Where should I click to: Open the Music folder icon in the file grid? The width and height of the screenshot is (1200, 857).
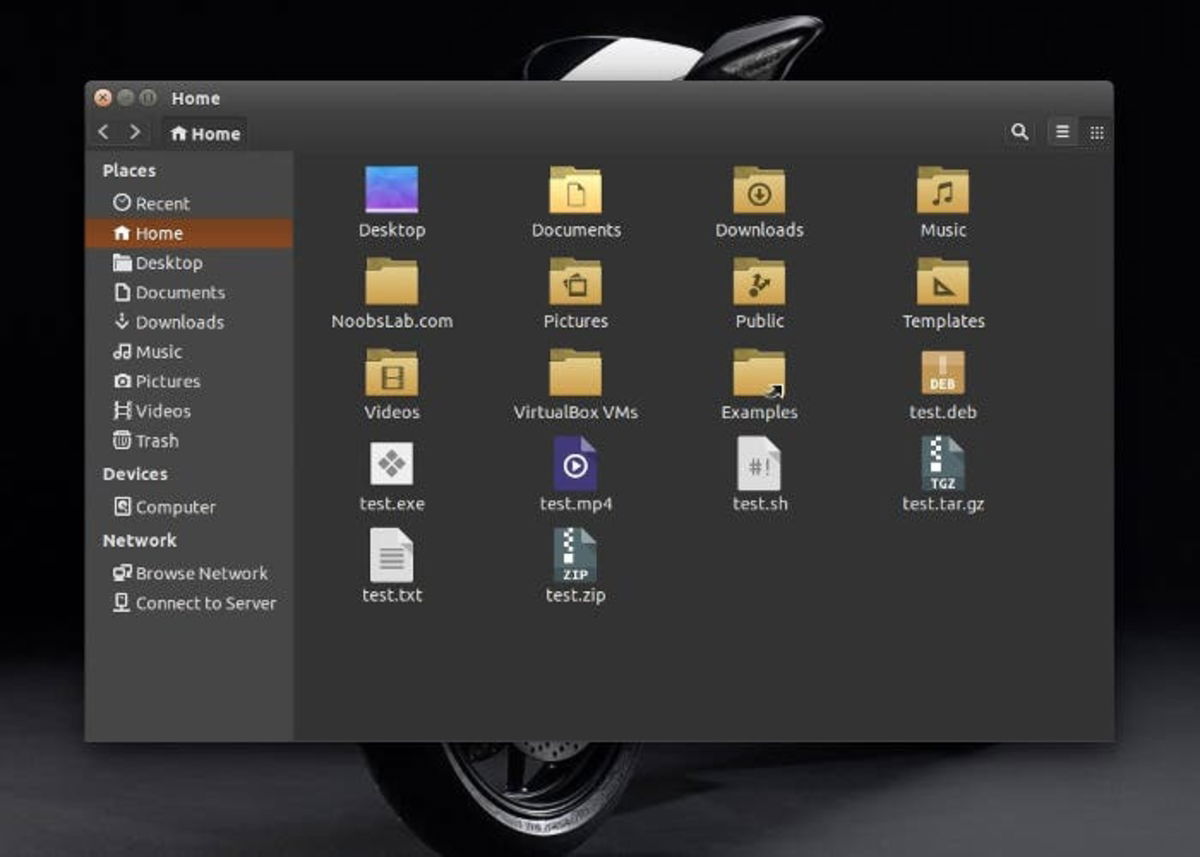943,190
